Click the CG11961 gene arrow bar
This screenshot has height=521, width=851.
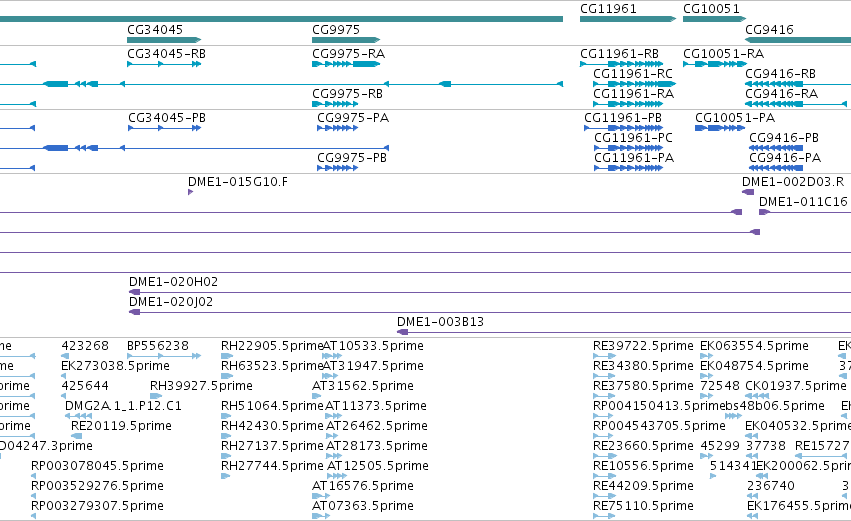[628, 19]
